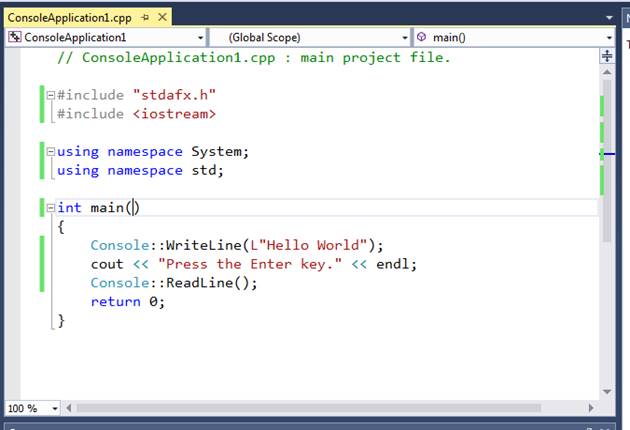Image resolution: width=630 pixels, height=430 pixels.
Task: Click the <iostream> include text
Action: pos(174,114)
